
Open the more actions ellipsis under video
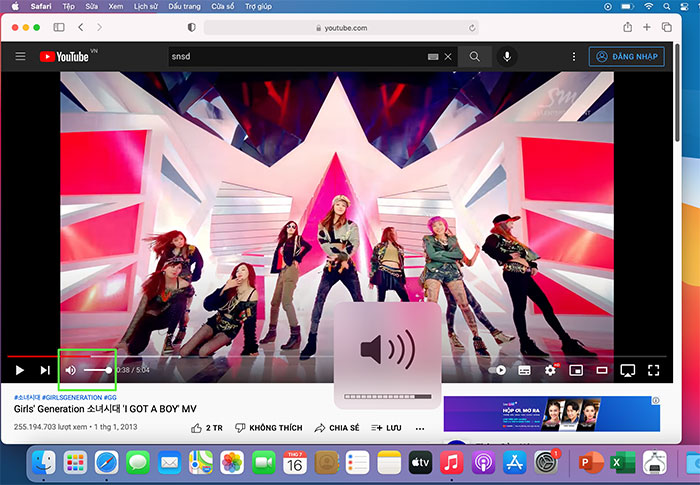click(420, 428)
